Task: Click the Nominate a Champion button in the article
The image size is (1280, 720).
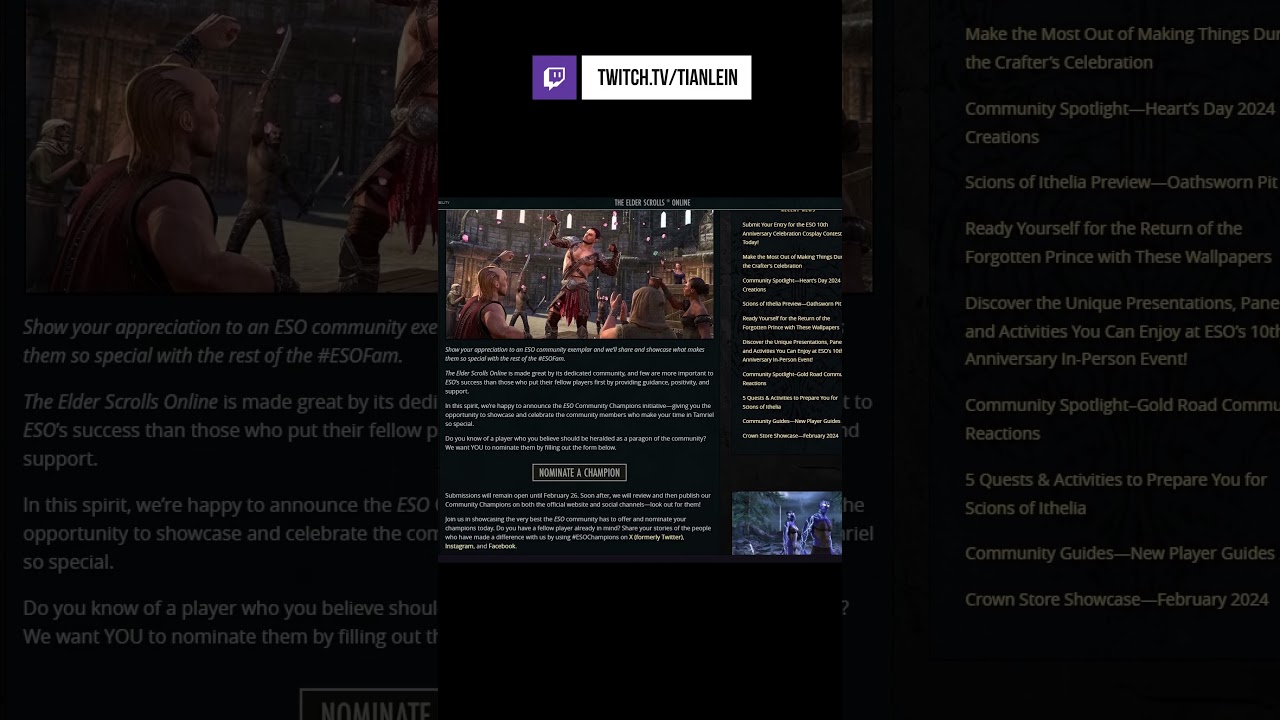Action: 580,473
